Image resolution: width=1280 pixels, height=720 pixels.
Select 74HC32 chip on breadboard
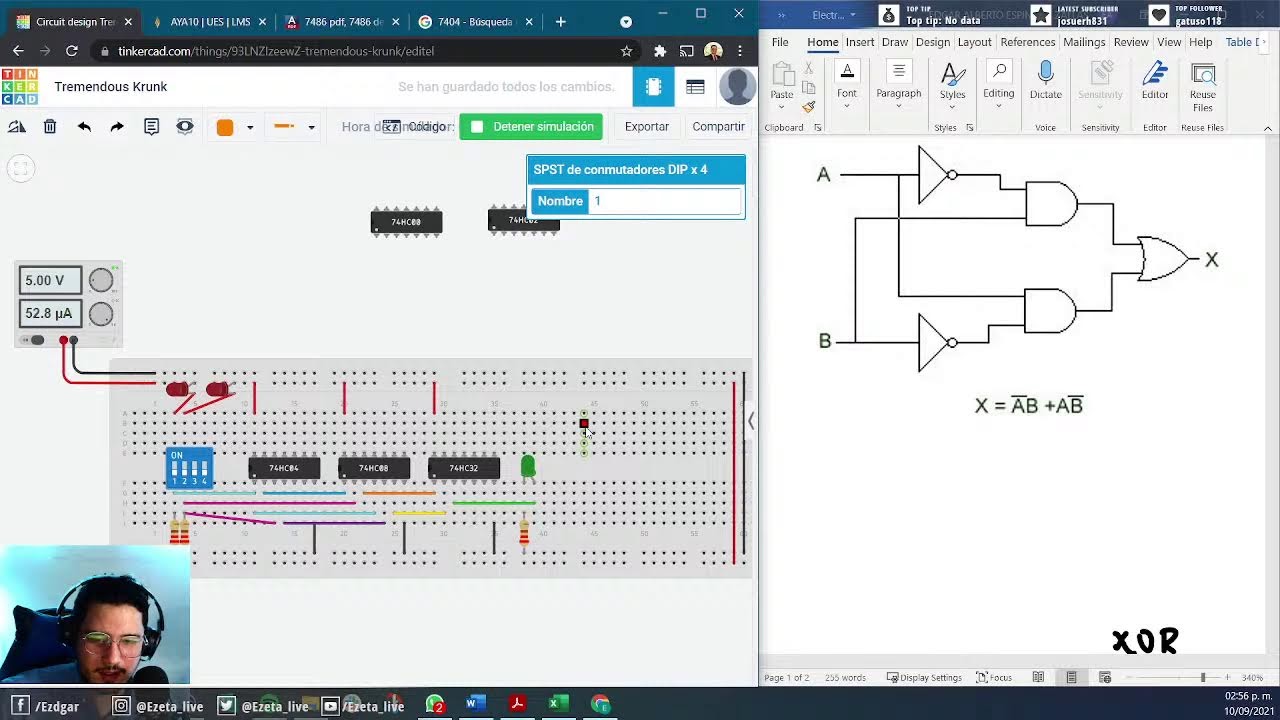click(464, 468)
